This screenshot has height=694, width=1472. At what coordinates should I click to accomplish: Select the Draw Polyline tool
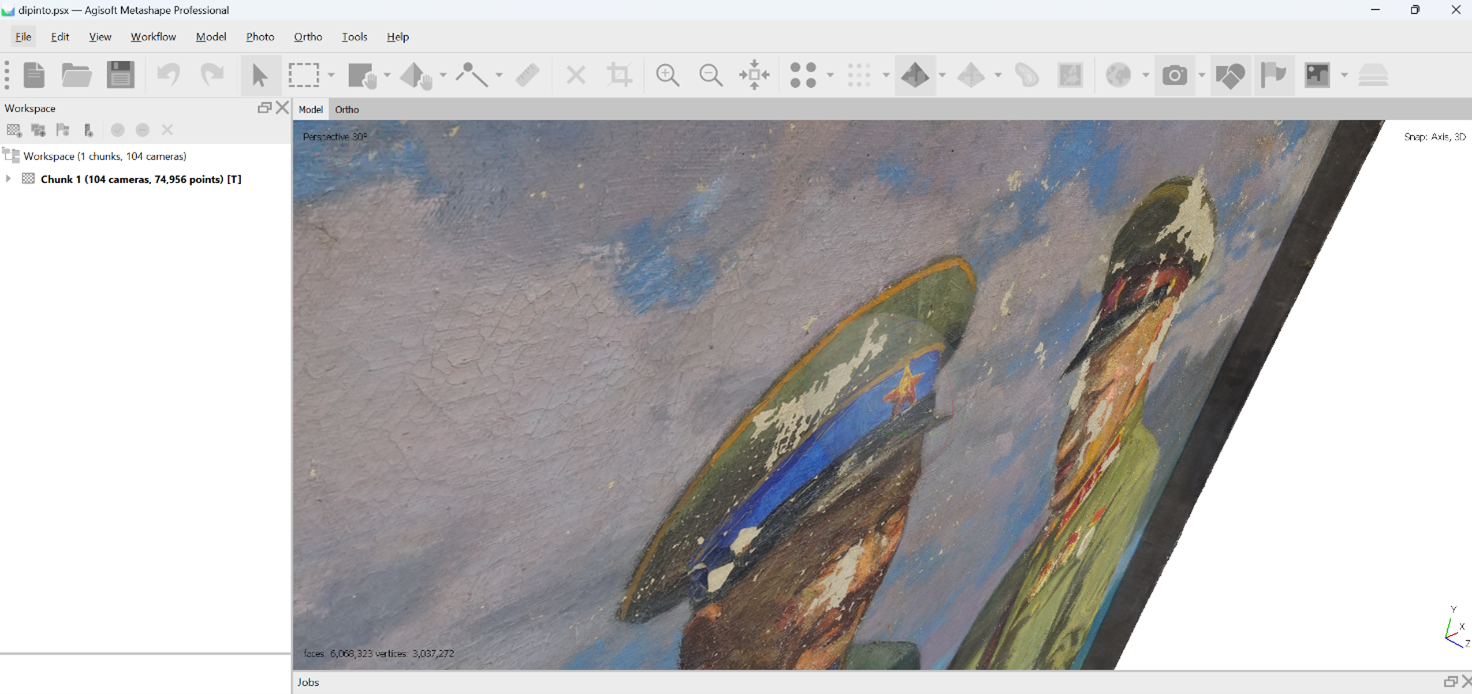coord(472,75)
